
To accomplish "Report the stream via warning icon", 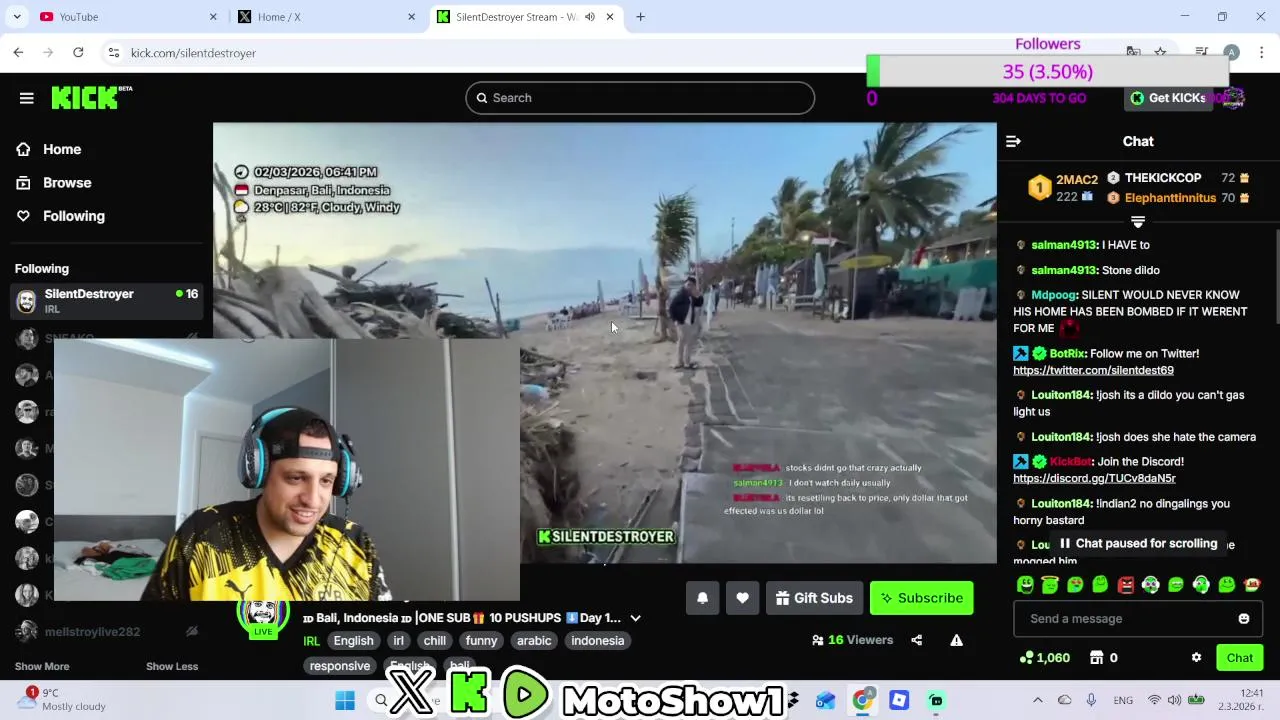I will [956, 640].
